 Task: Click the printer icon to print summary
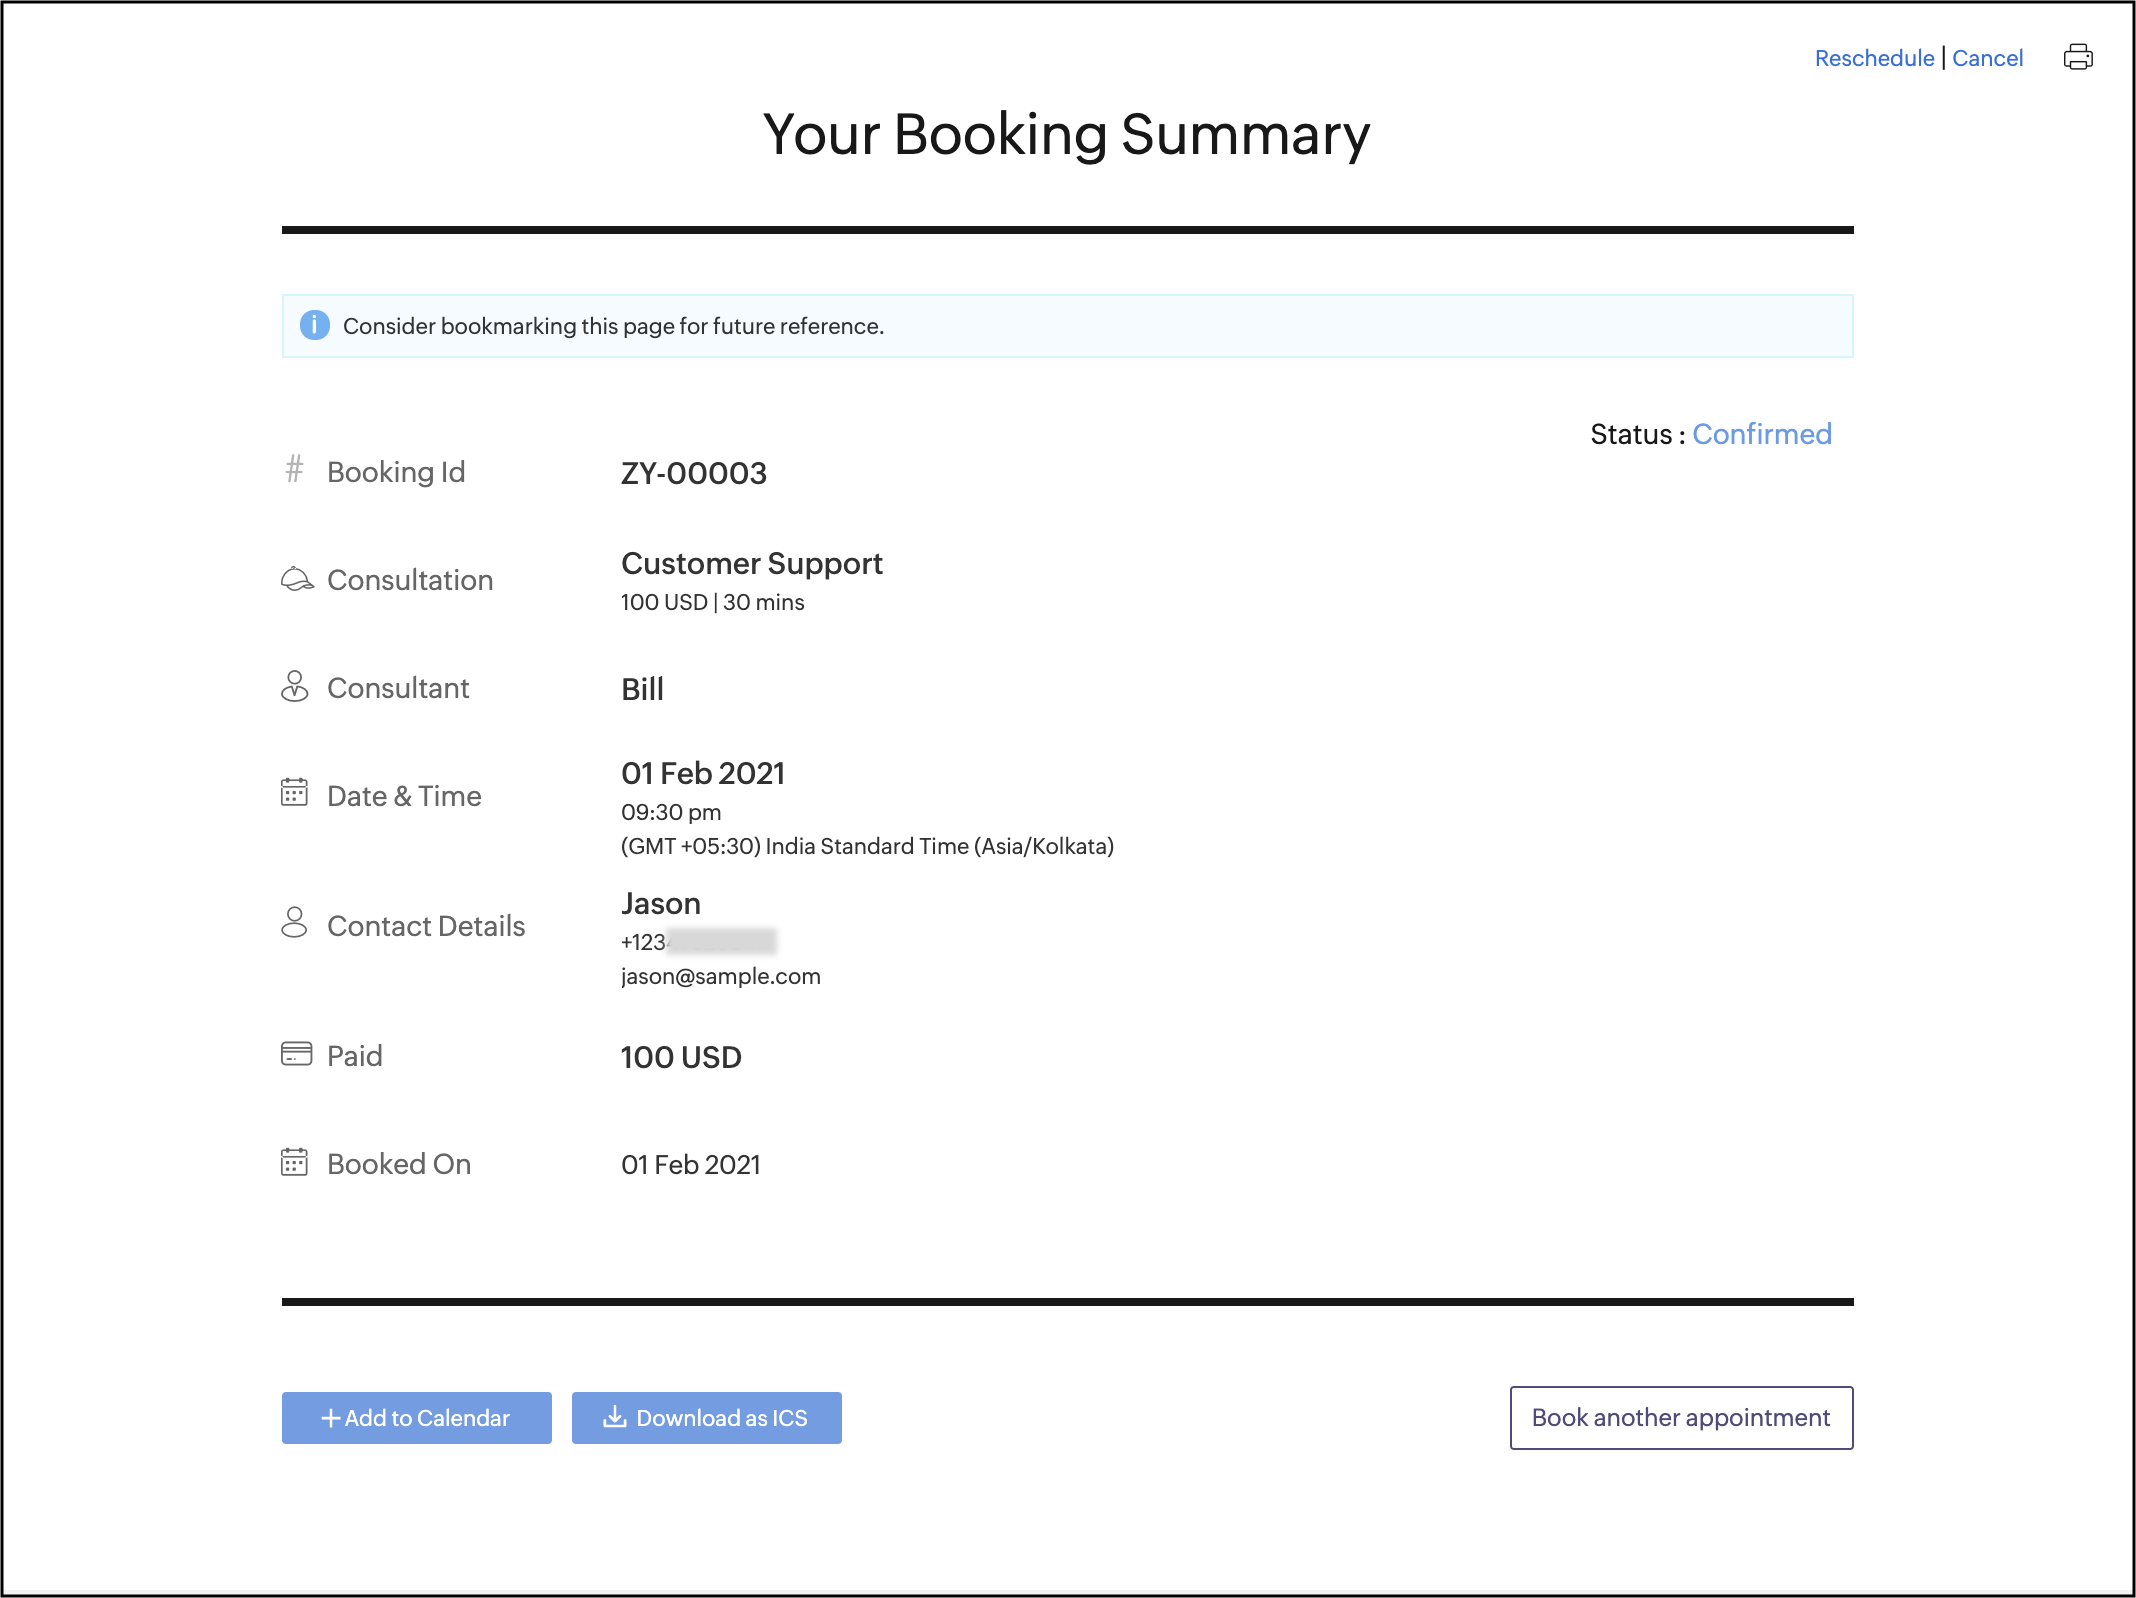tap(2078, 57)
